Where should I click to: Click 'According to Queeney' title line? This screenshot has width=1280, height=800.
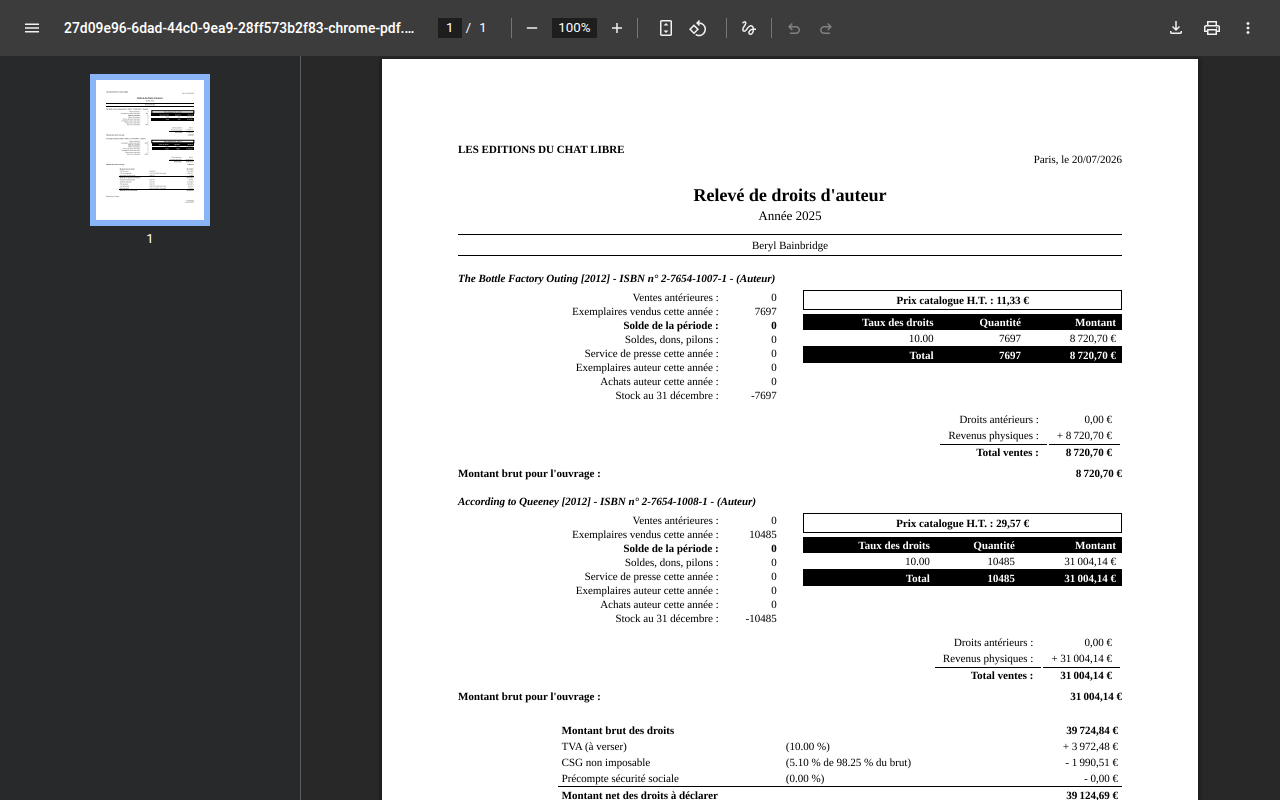tap(607, 501)
